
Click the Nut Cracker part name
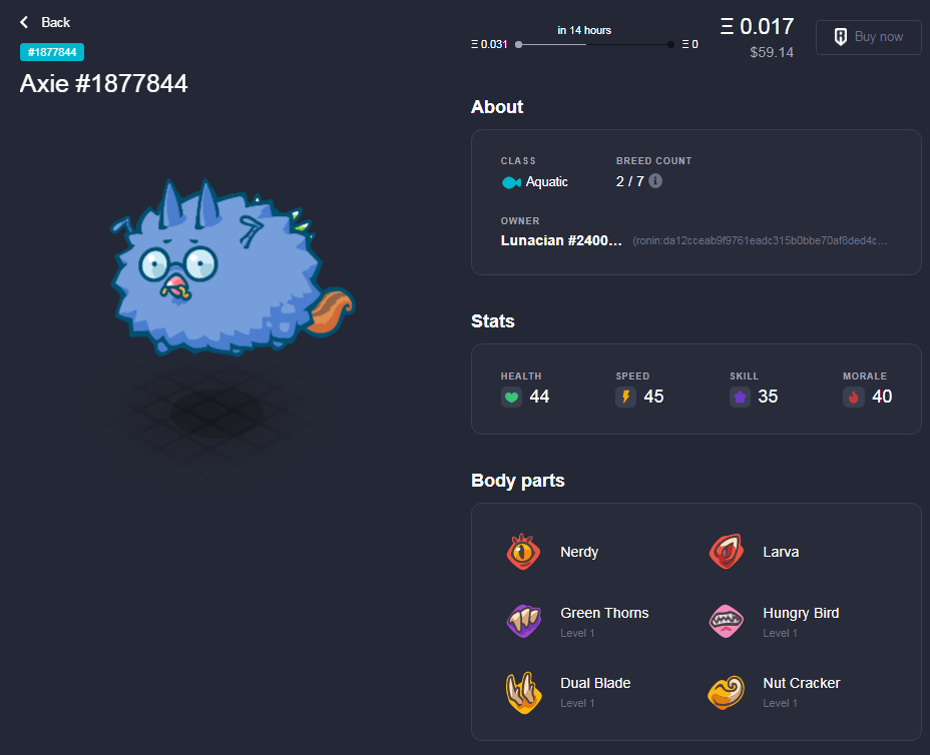click(801, 683)
